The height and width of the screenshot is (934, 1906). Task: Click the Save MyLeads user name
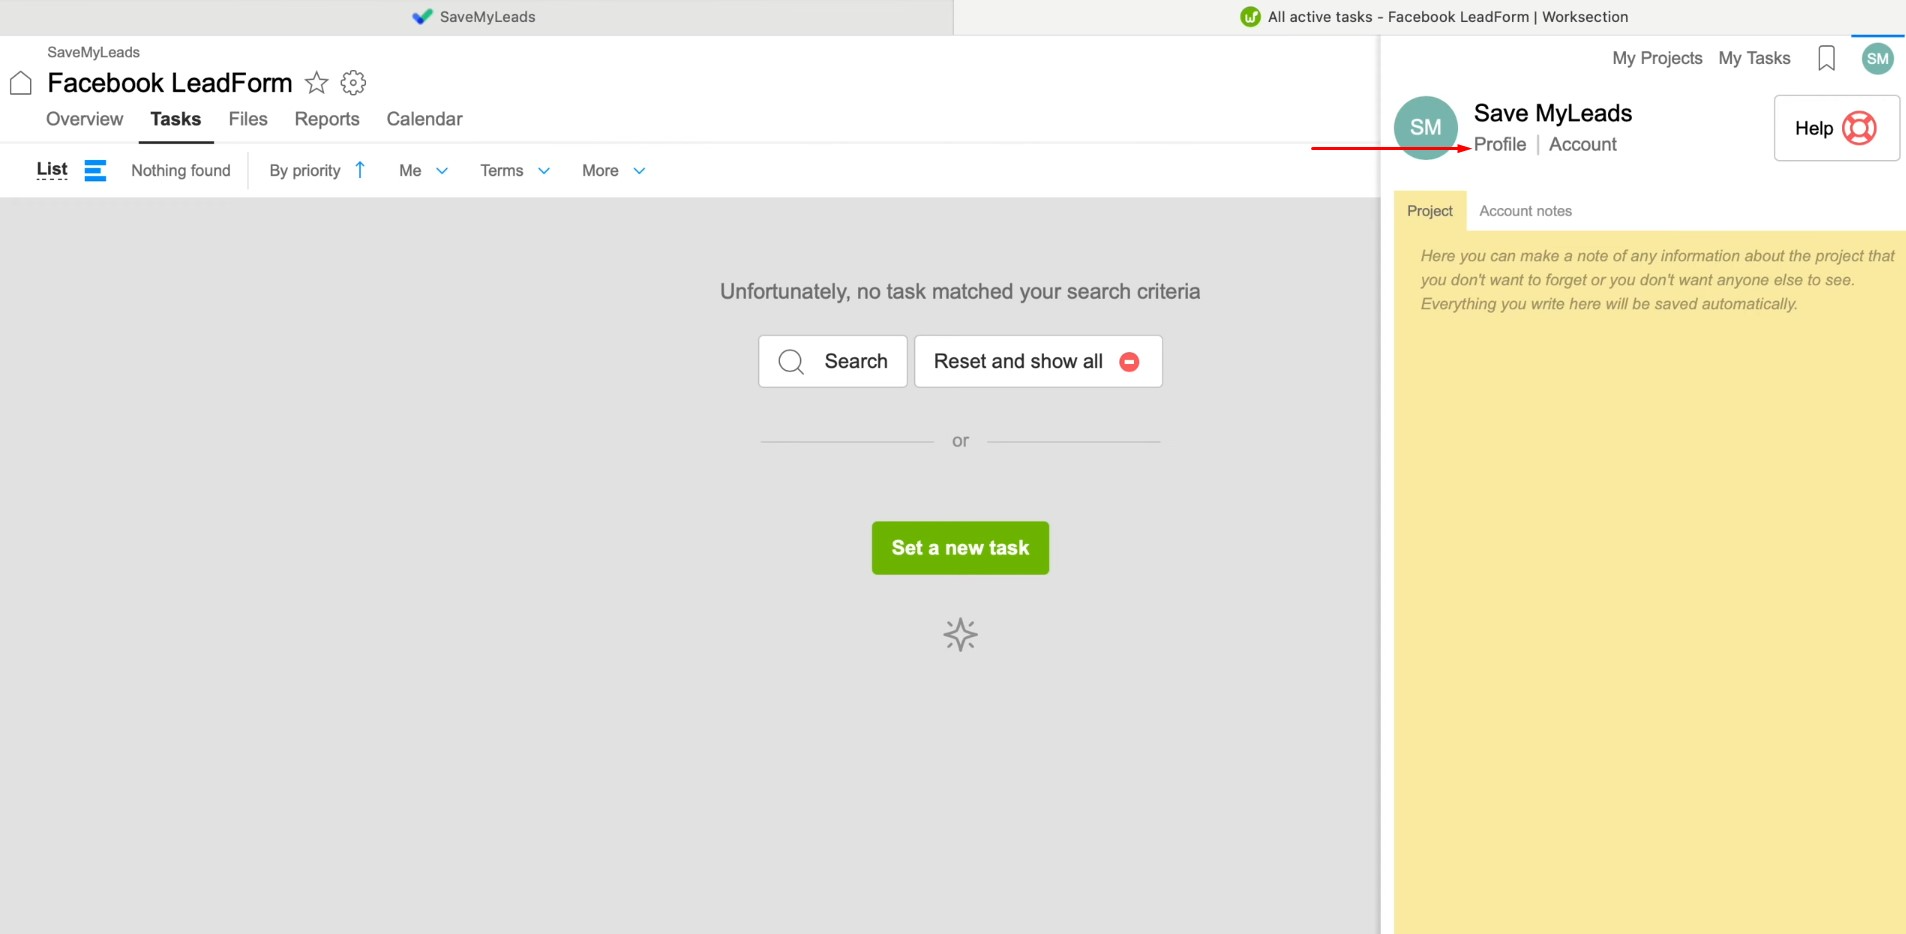[x=1553, y=113]
